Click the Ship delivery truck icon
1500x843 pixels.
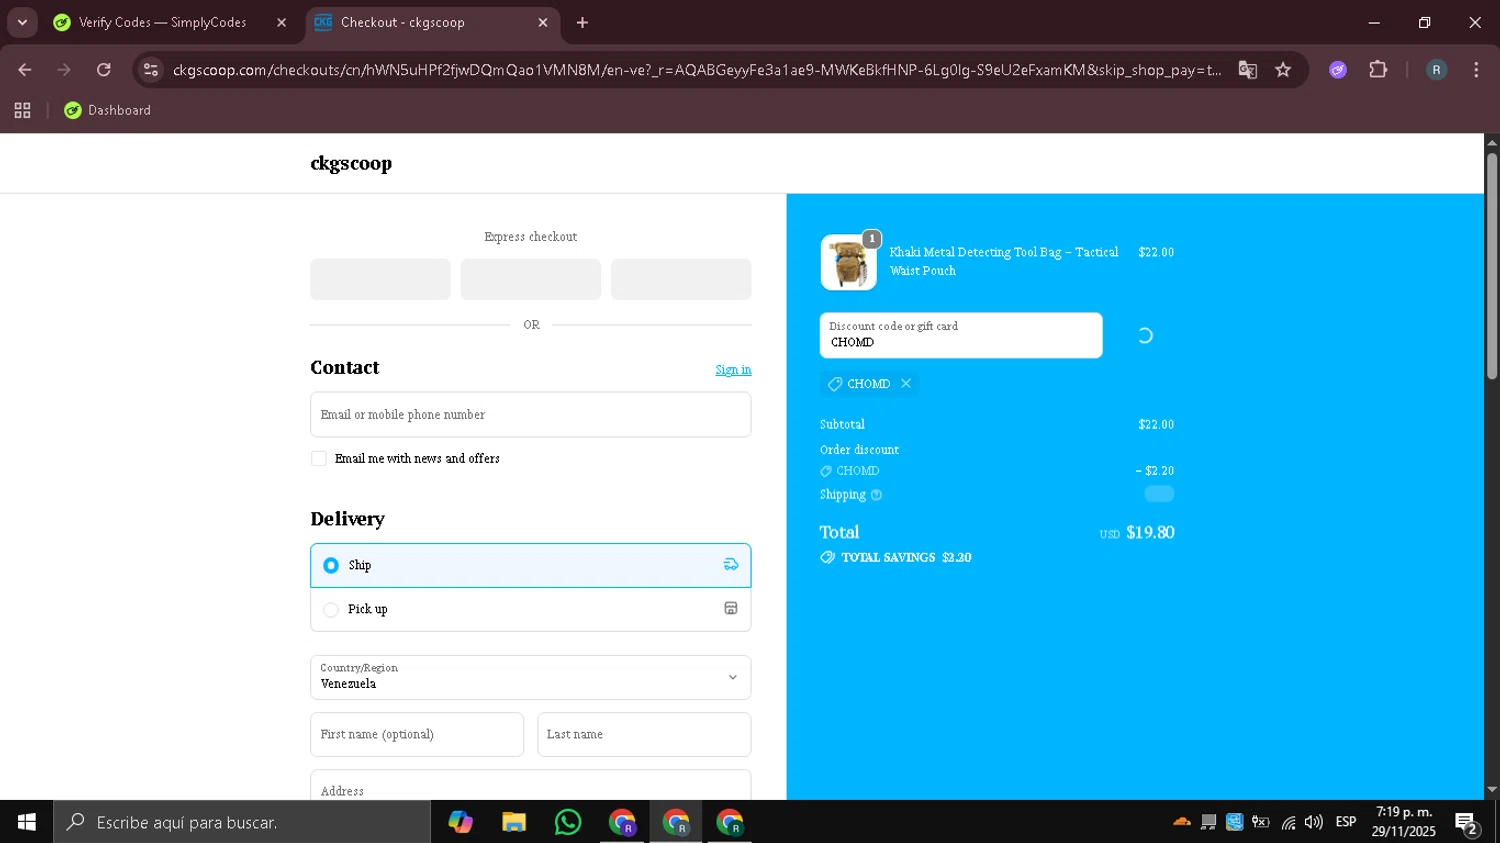point(731,565)
